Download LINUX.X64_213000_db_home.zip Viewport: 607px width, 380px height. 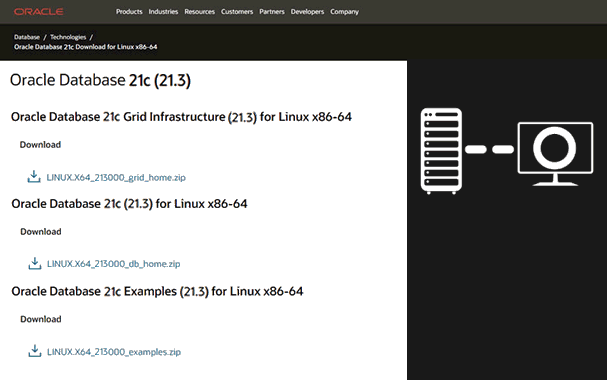point(113,264)
